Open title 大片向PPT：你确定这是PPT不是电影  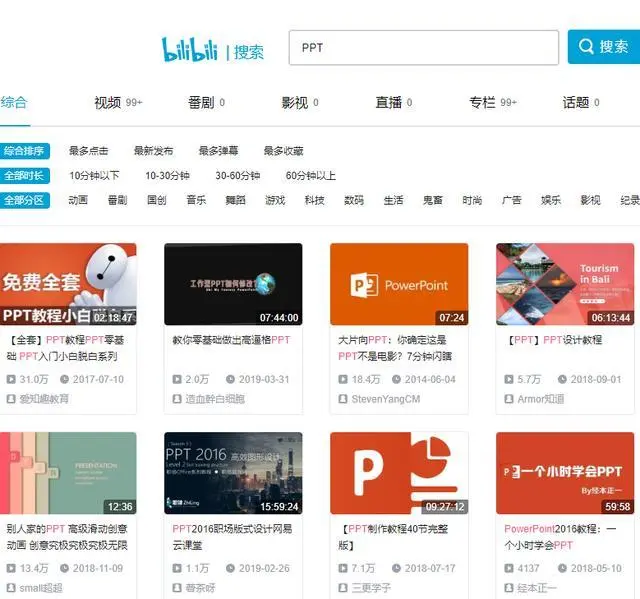pos(395,348)
